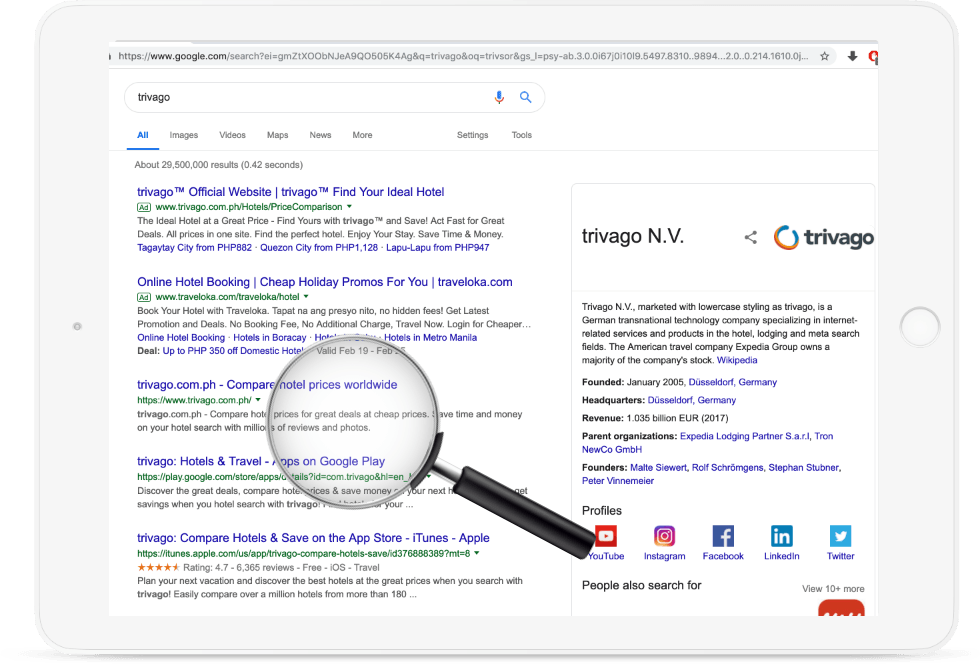
Task: Bookmark page with the star icon
Action: tap(825, 57)
